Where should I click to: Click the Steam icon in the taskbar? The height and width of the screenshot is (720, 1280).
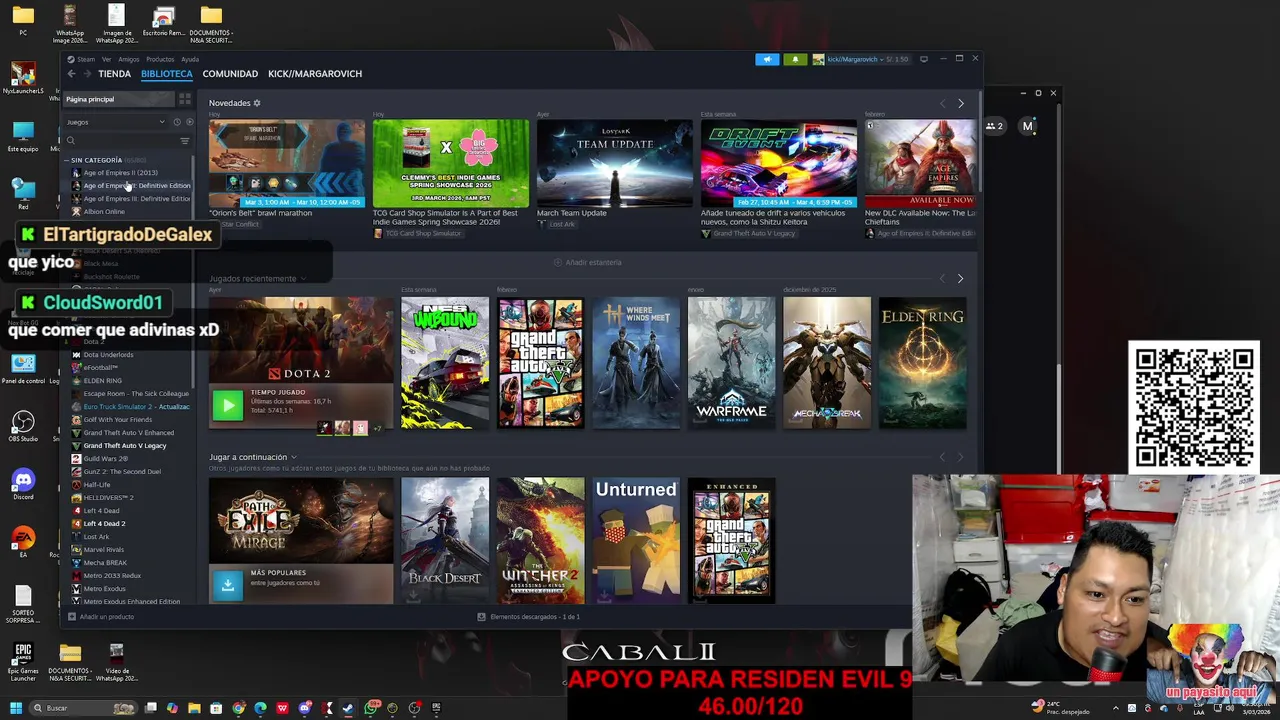tap(348, 708)
